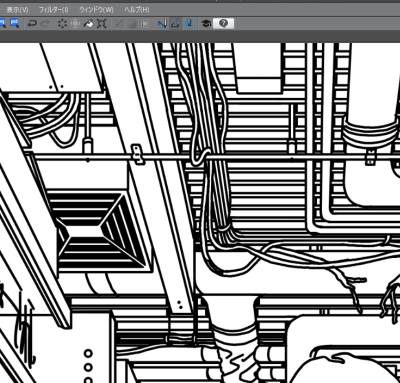
Task: Click the greyed Invert Selection icon
Action: [x=132, y=24]
